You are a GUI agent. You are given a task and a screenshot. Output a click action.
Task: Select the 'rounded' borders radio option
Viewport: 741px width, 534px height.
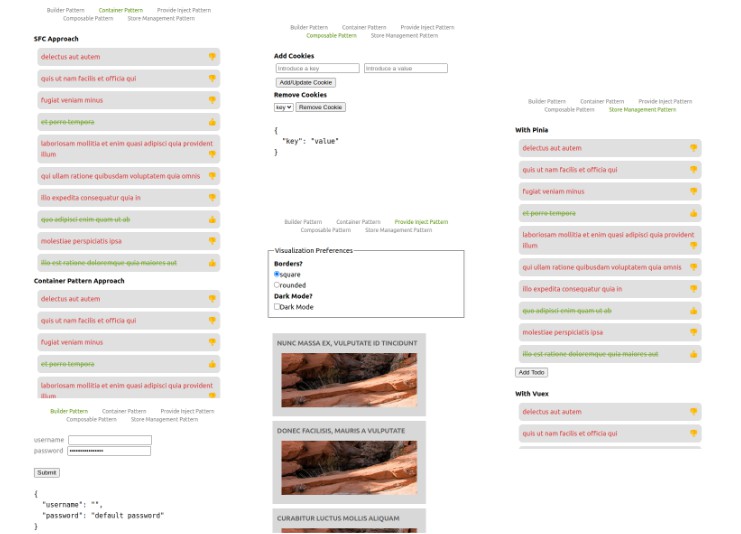(277, 285)
